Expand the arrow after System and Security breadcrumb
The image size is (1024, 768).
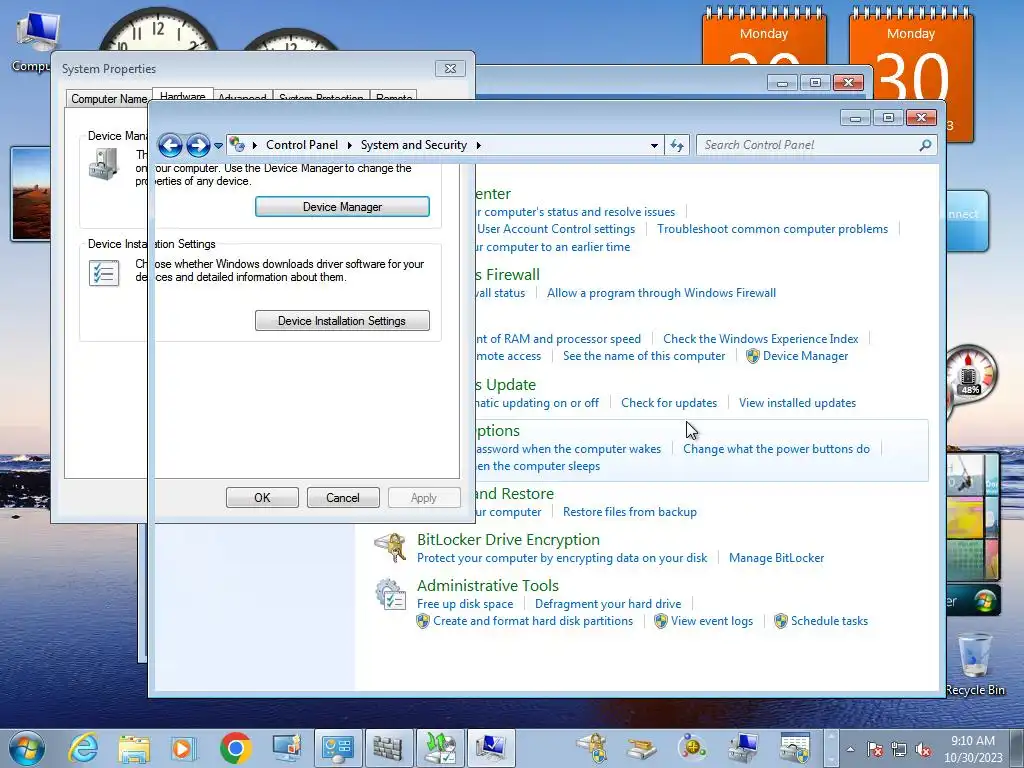479,145
